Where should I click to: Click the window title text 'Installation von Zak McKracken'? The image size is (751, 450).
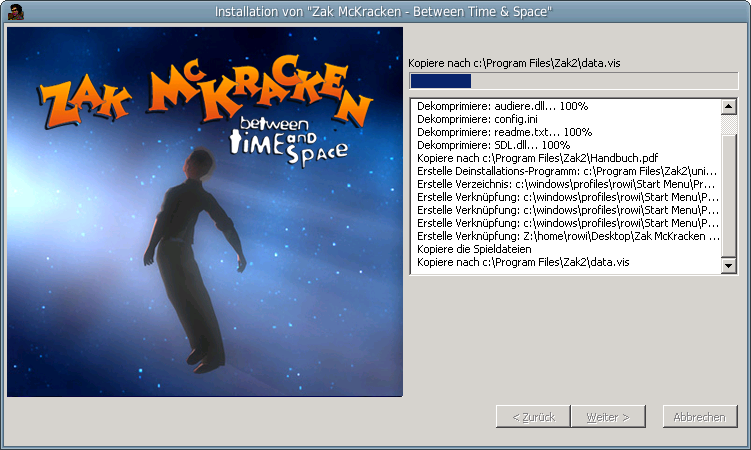[x=383, y=11]
